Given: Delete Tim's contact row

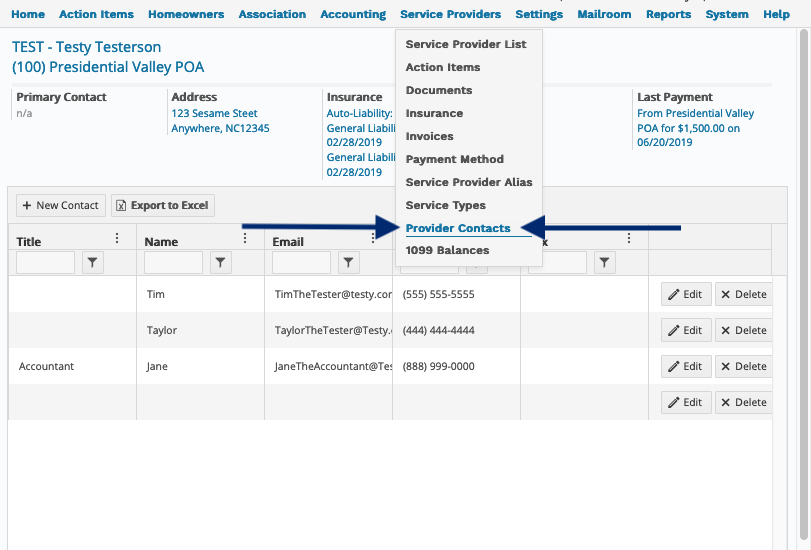Looking at the screenshot, I should pyautogui.click(x=744, y=294).
